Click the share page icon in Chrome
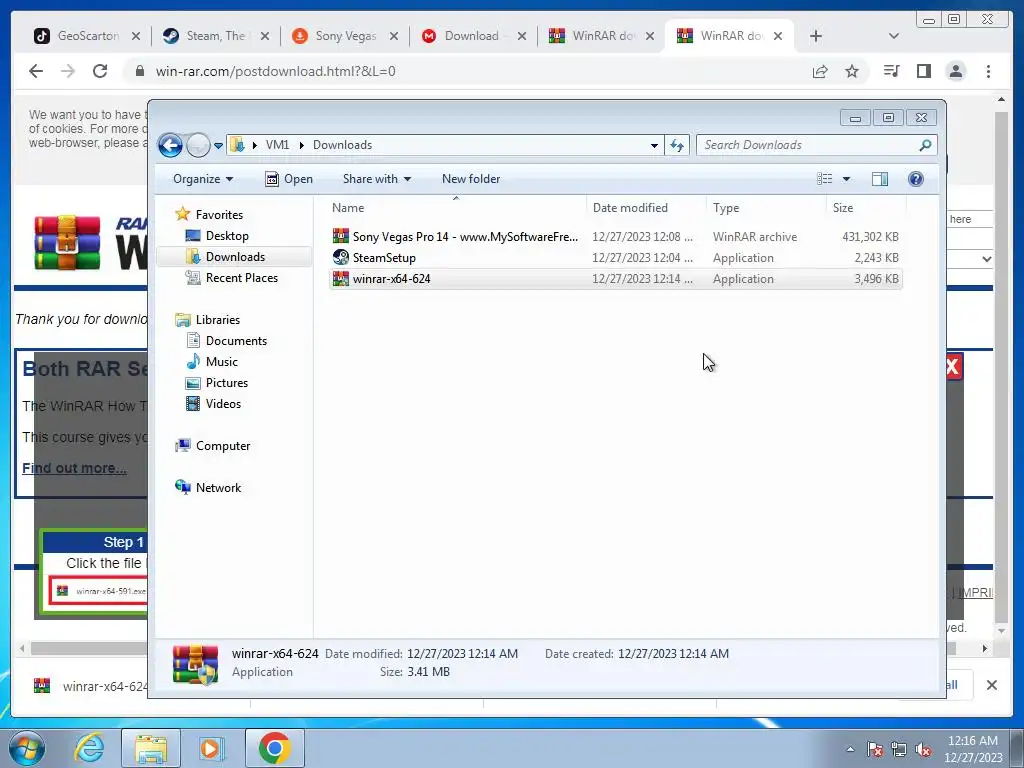Viewport: 1024px width, 768px height. 820,71
